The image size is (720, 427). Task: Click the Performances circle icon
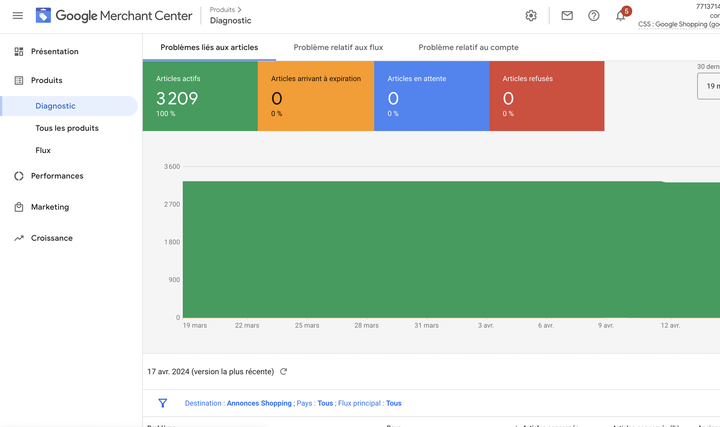pyautogui.click(x=19, y=176)
